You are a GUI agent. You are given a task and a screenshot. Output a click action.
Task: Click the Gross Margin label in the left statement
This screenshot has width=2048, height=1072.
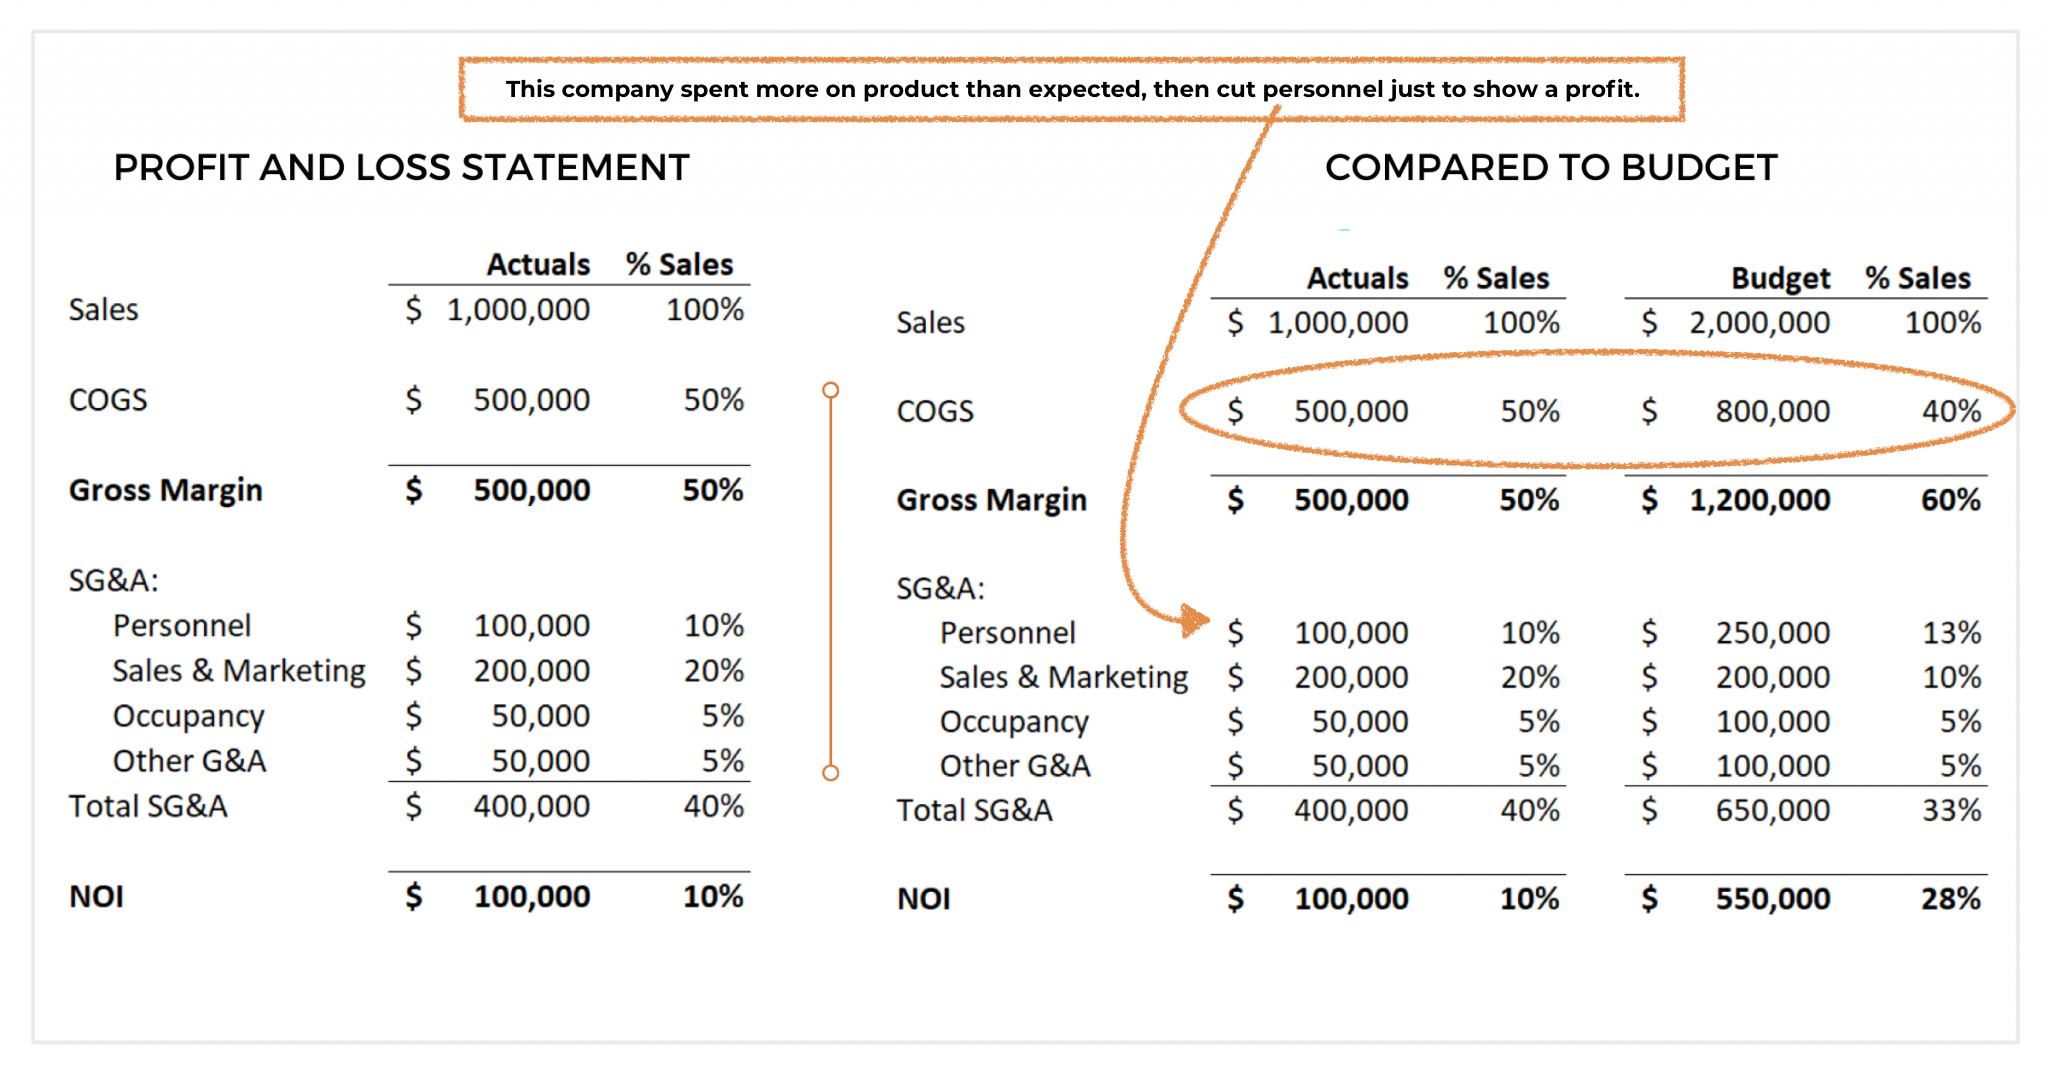click(166, 490)
